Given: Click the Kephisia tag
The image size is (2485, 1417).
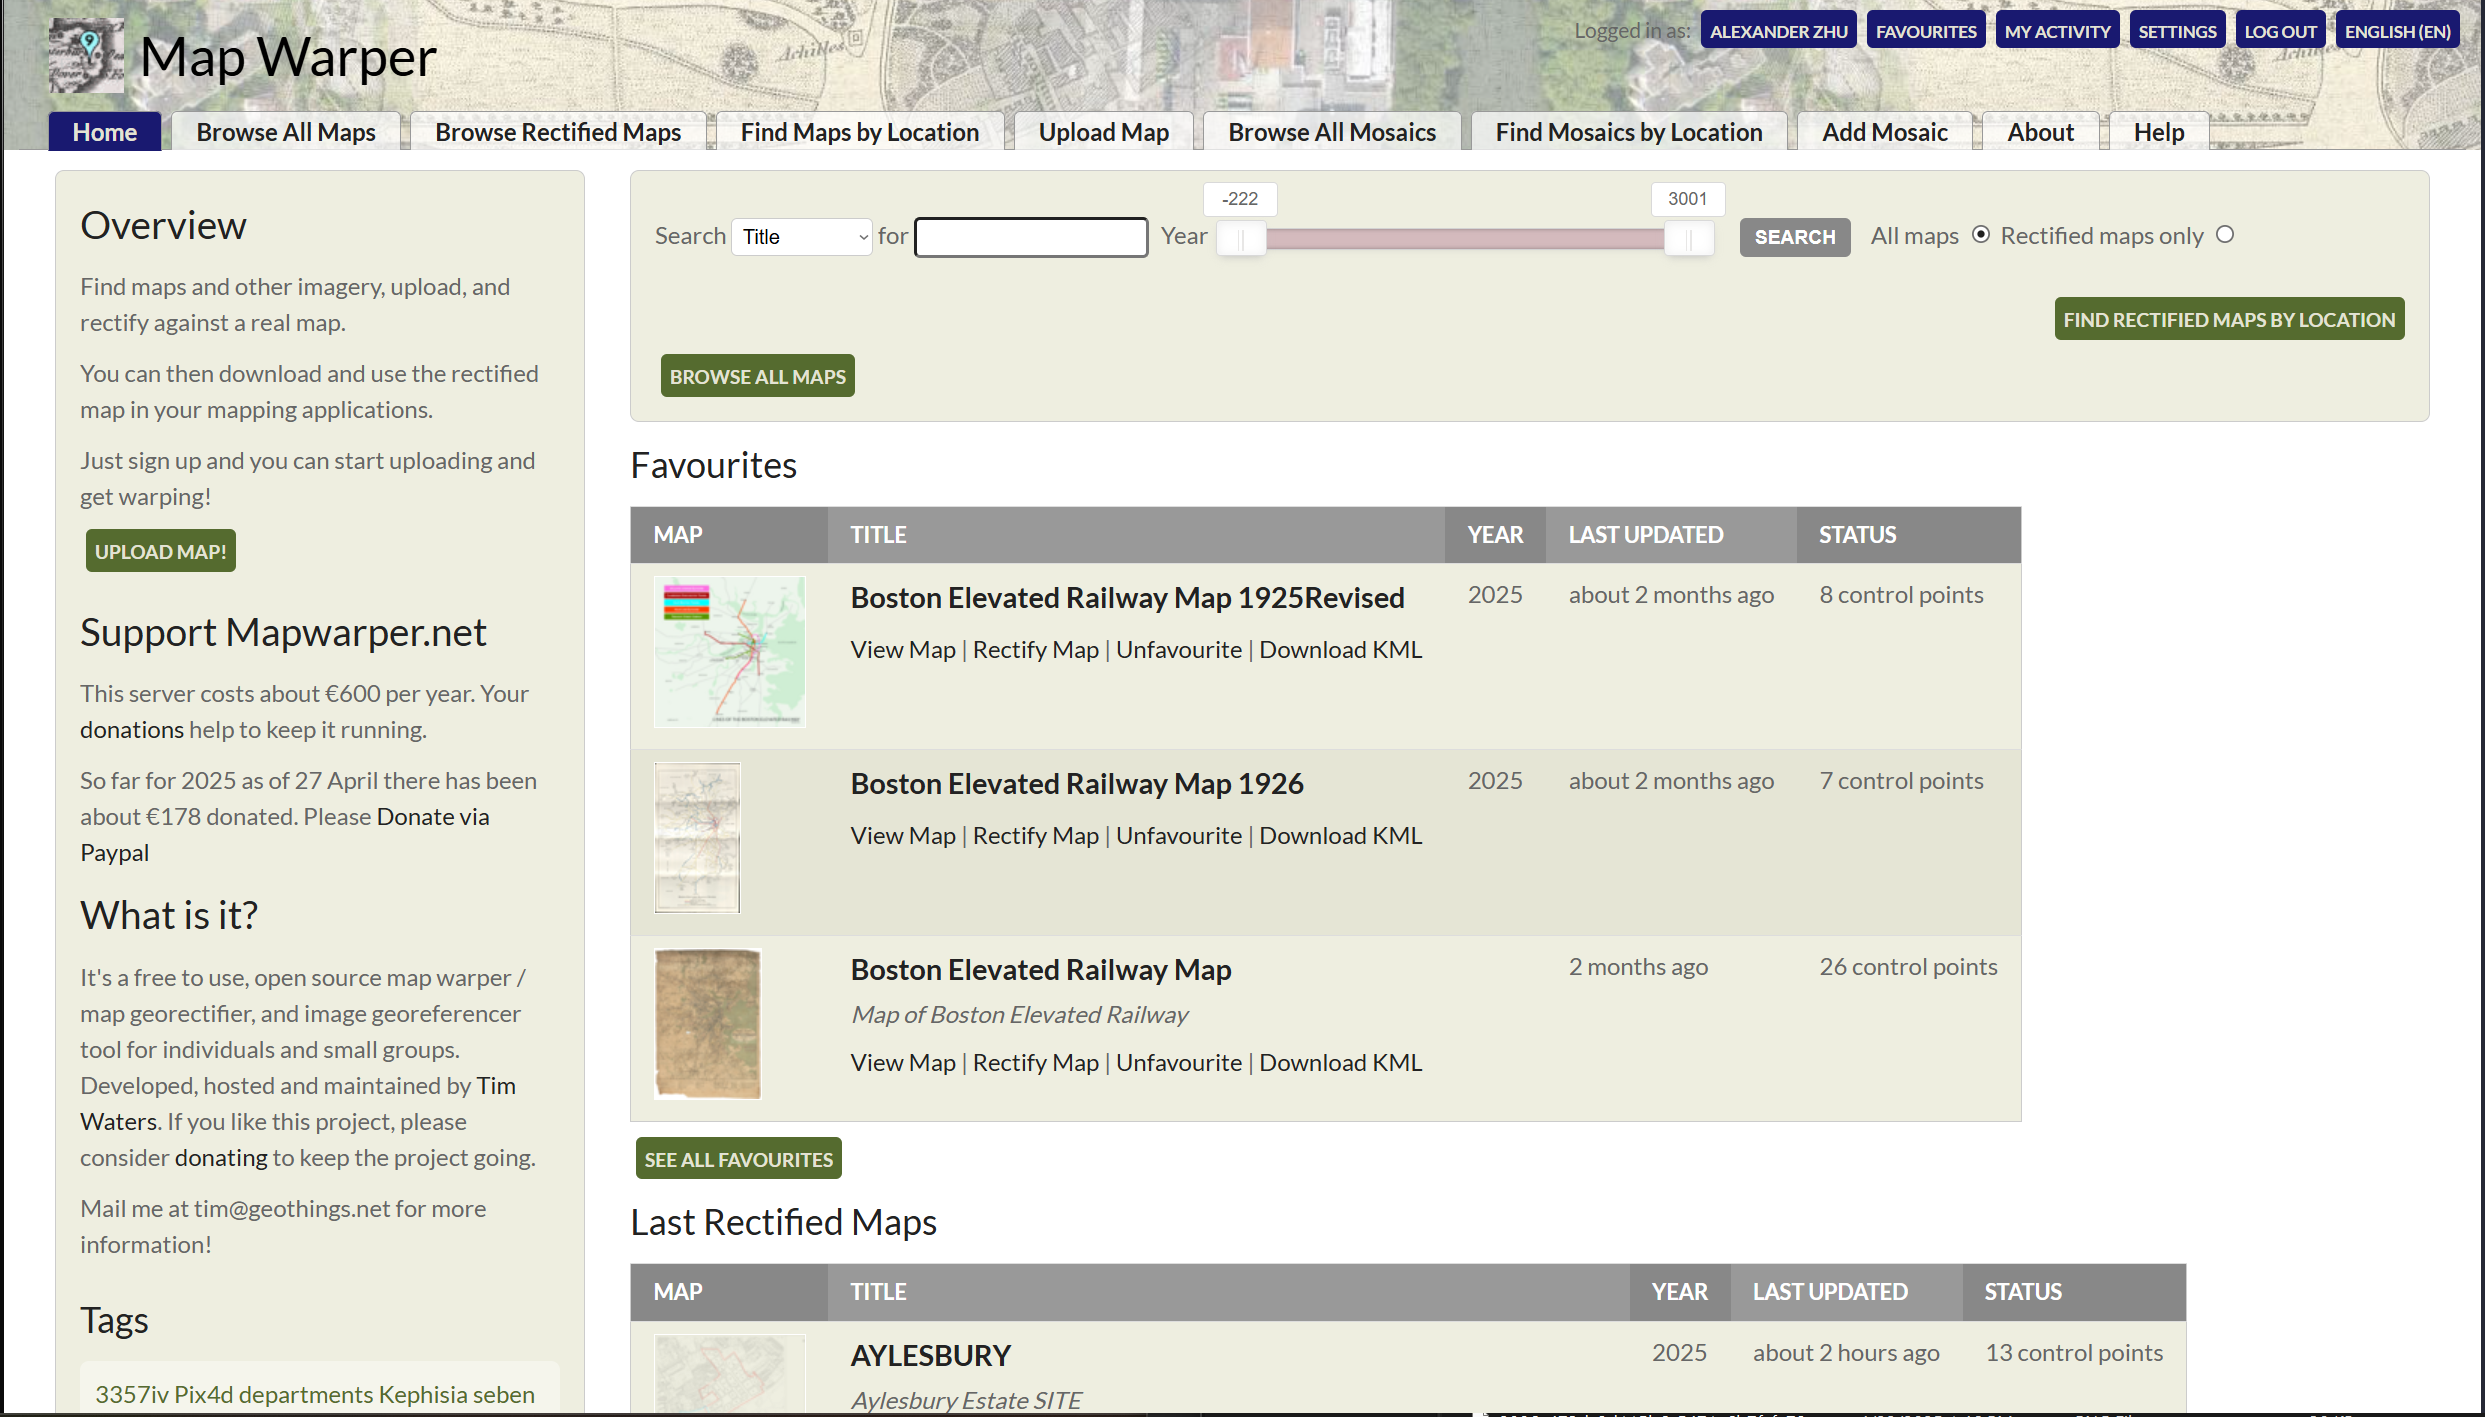Looking at the screenshot, I should coord(423,1394).
